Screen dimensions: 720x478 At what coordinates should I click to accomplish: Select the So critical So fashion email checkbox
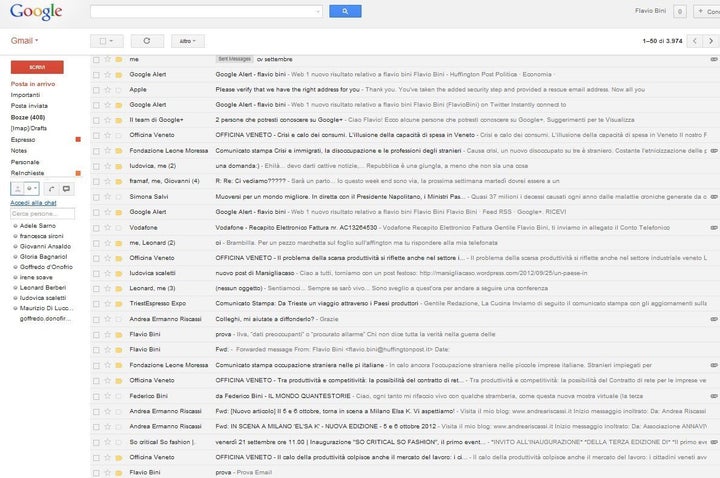tap(96, 442)
